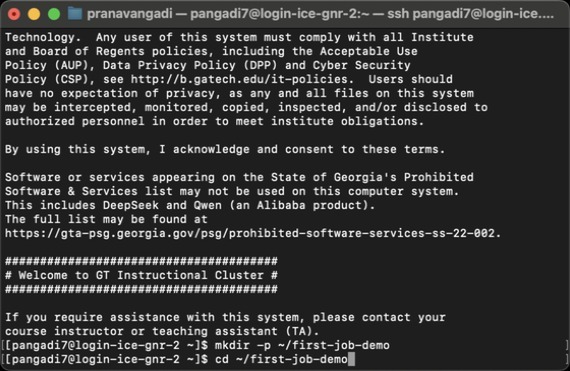Click the cursor block after cd ~/first-job-demo

click(351, 359)
